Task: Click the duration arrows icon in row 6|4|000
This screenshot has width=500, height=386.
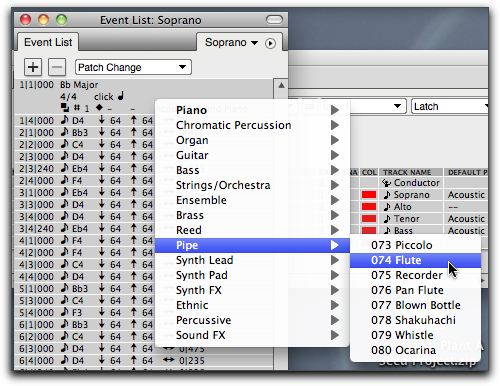Action: [169, 360]
